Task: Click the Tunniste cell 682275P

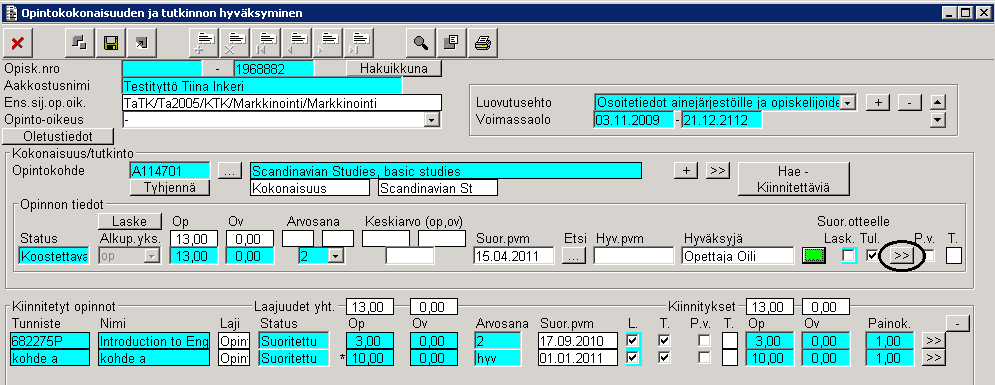Action: [x=50, y=341]
